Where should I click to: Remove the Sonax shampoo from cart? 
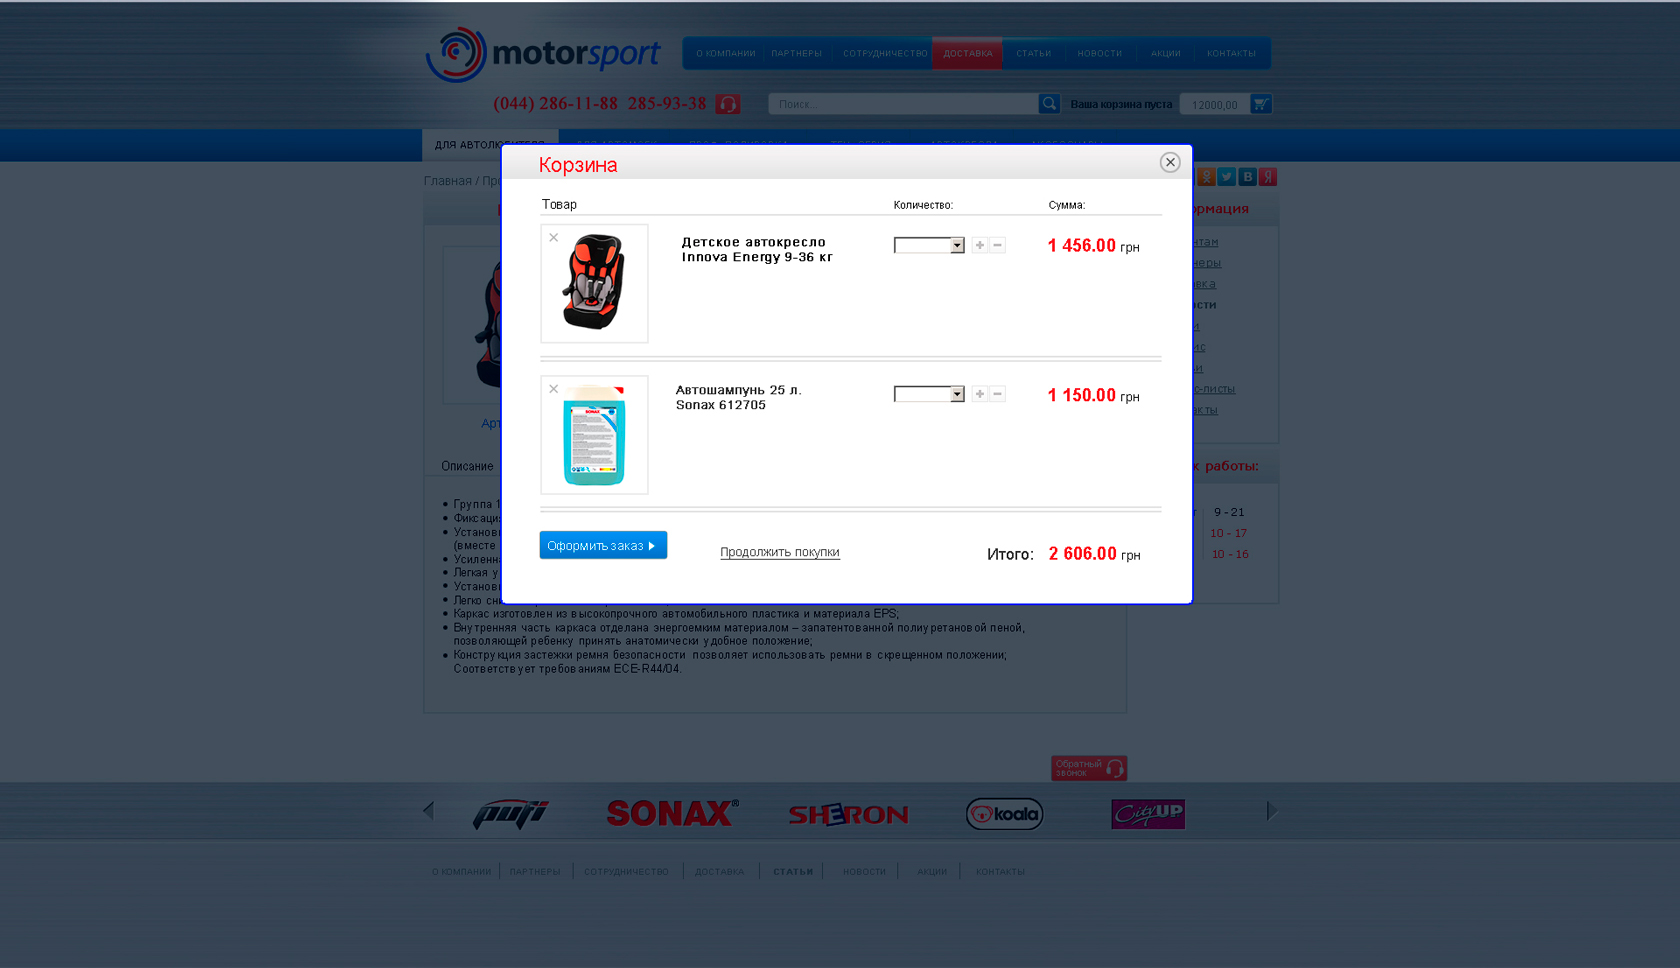point(553,389)
